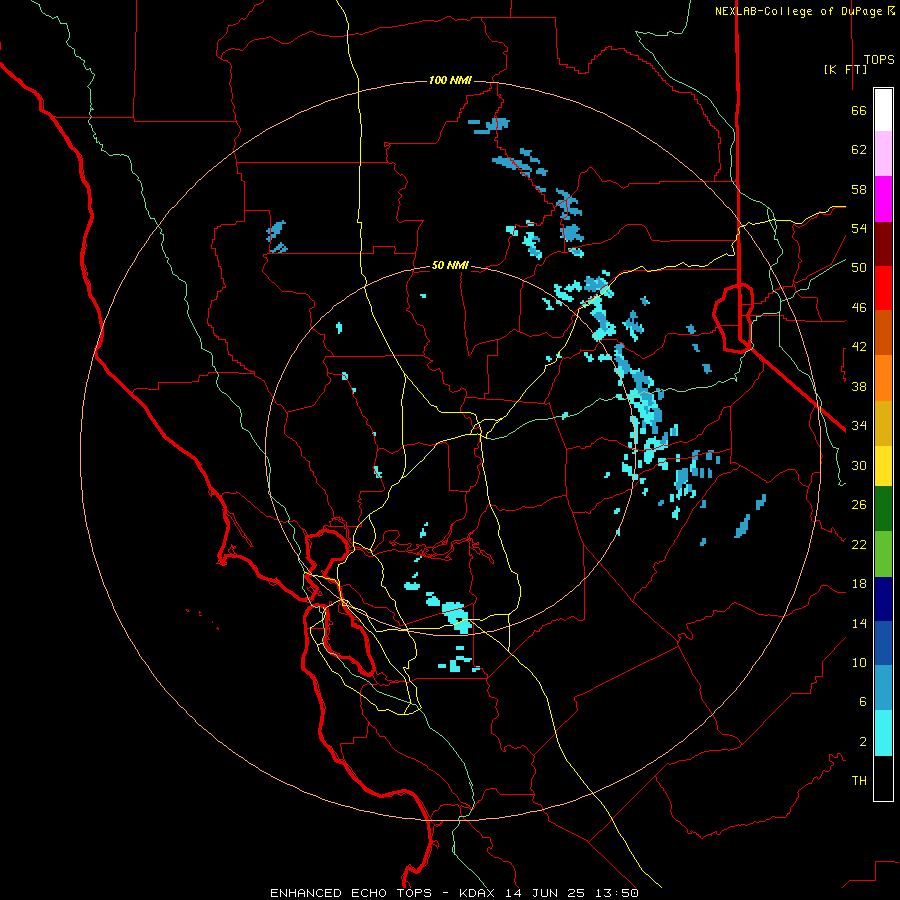Click the legend value "66"
The height and width of the screenshot is (900, 900).
(859, 110)
